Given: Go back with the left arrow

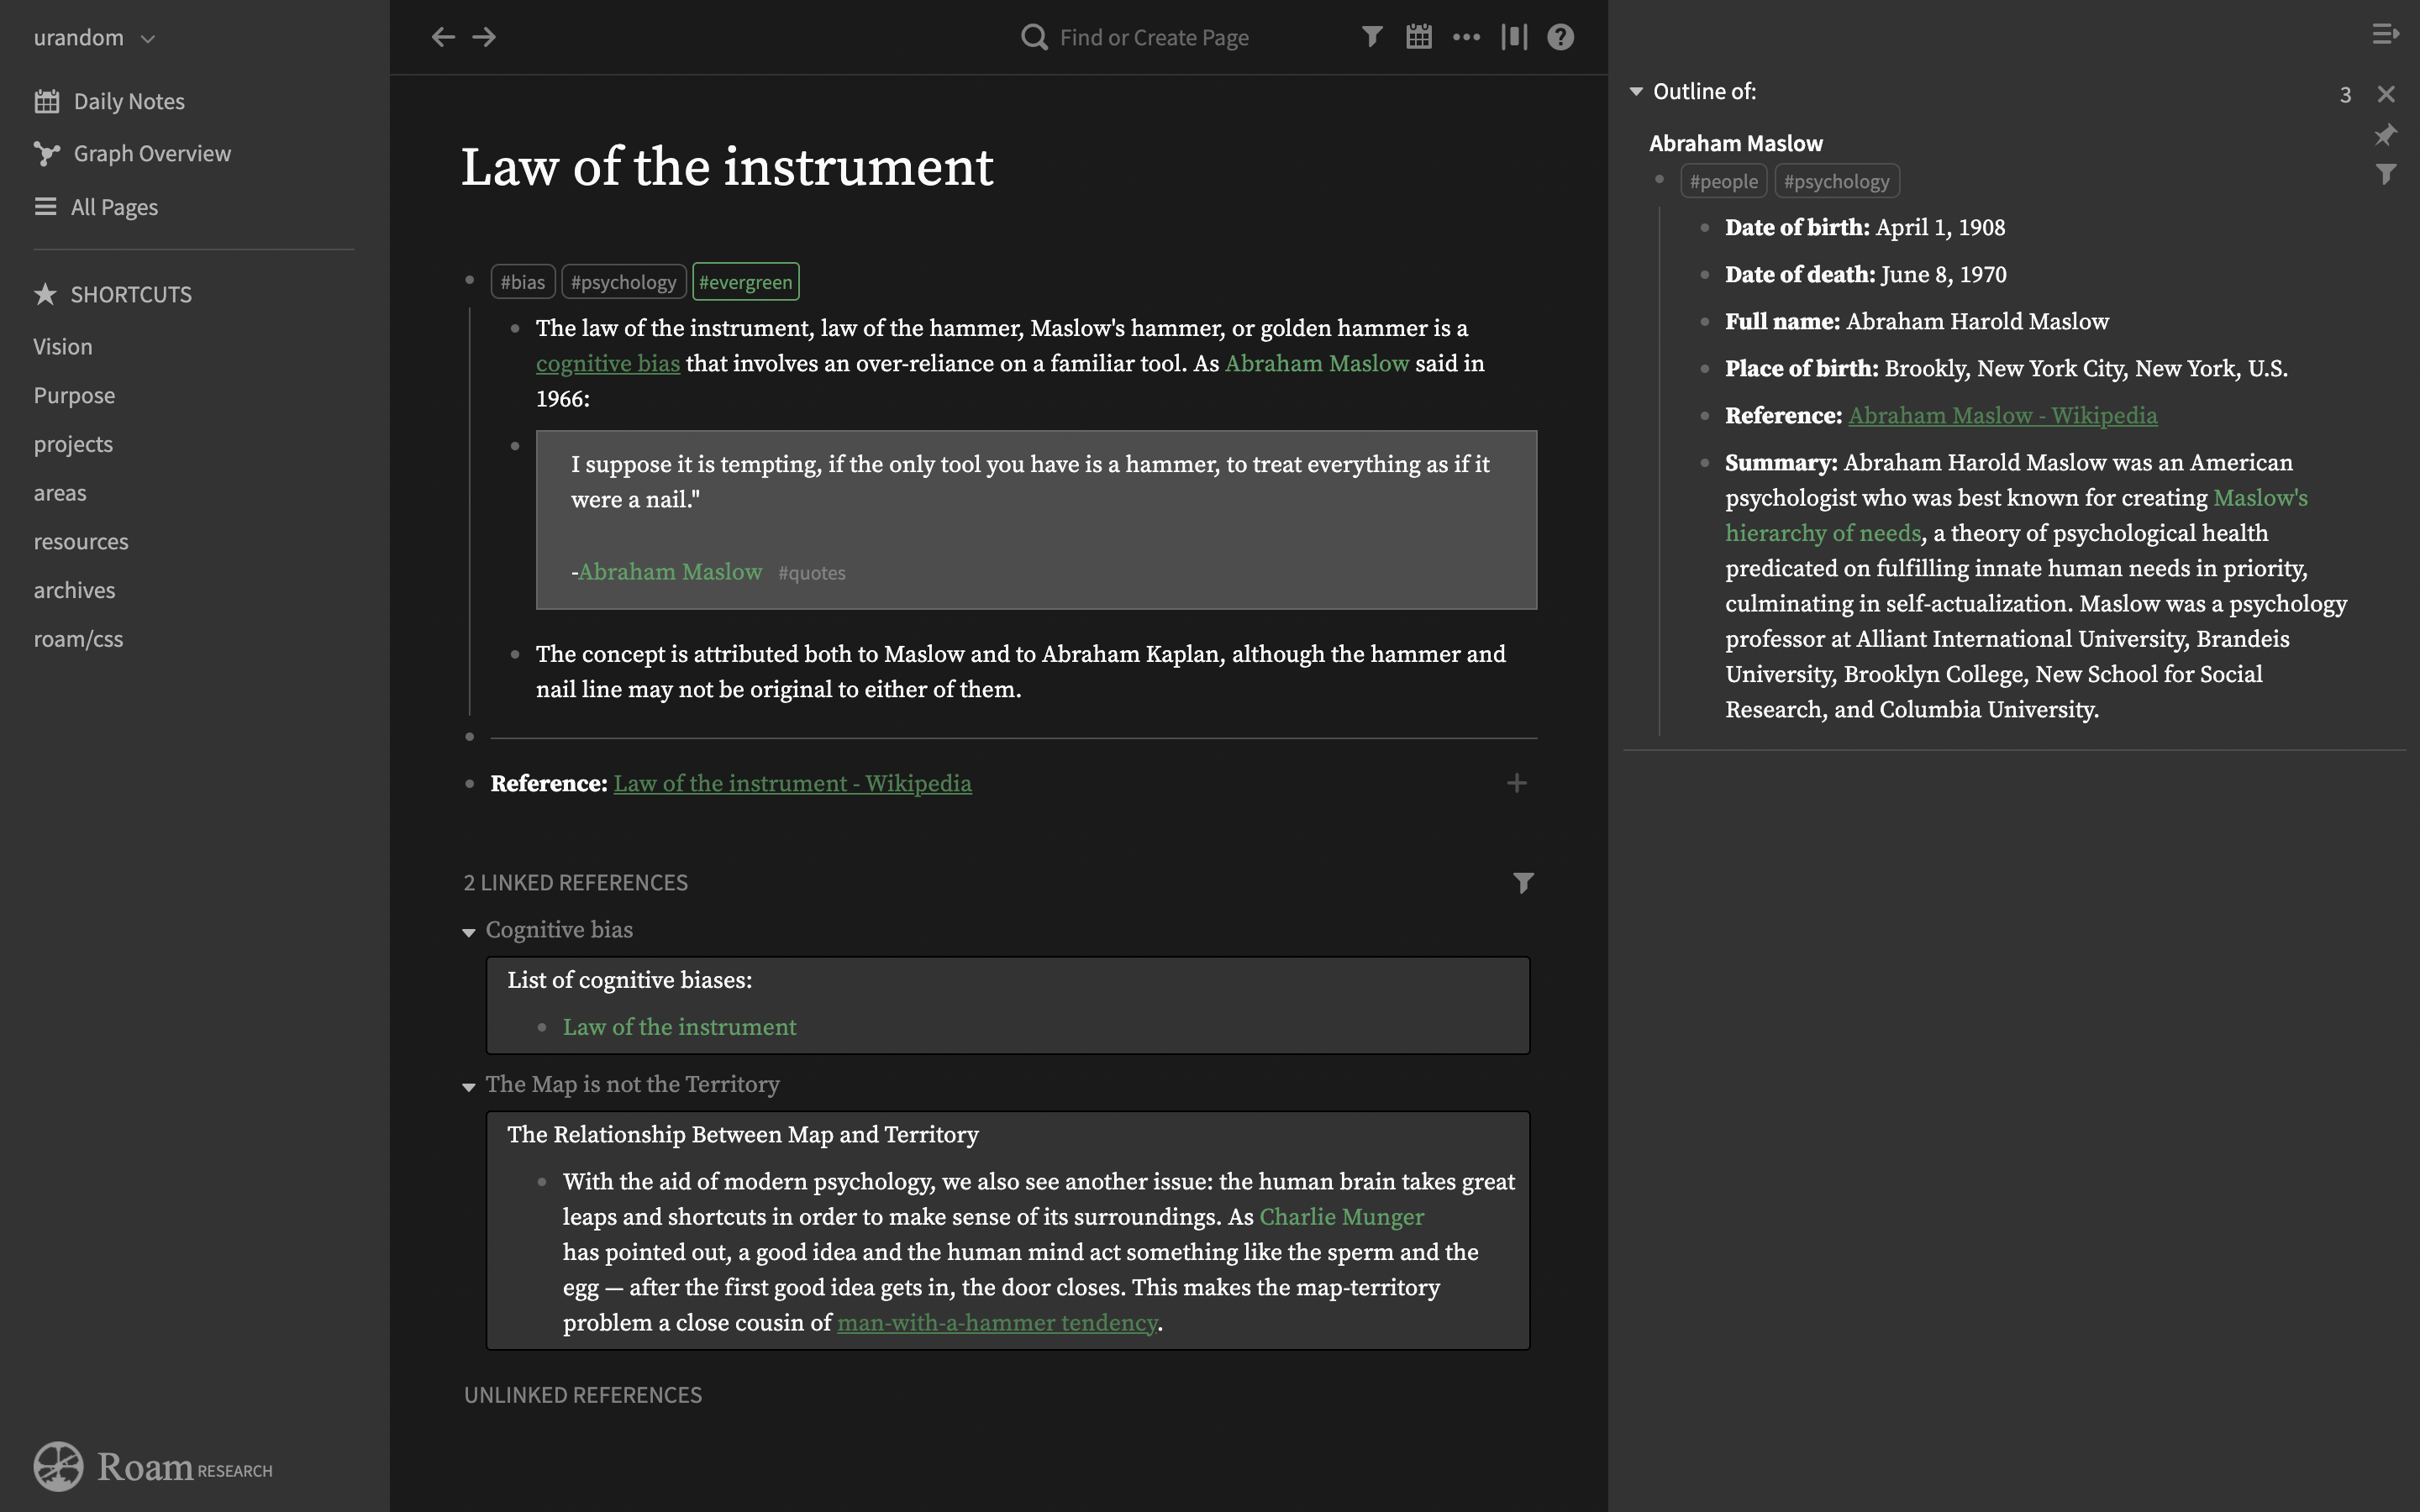Looking at the screenshot, I should [x=443, y=37].
